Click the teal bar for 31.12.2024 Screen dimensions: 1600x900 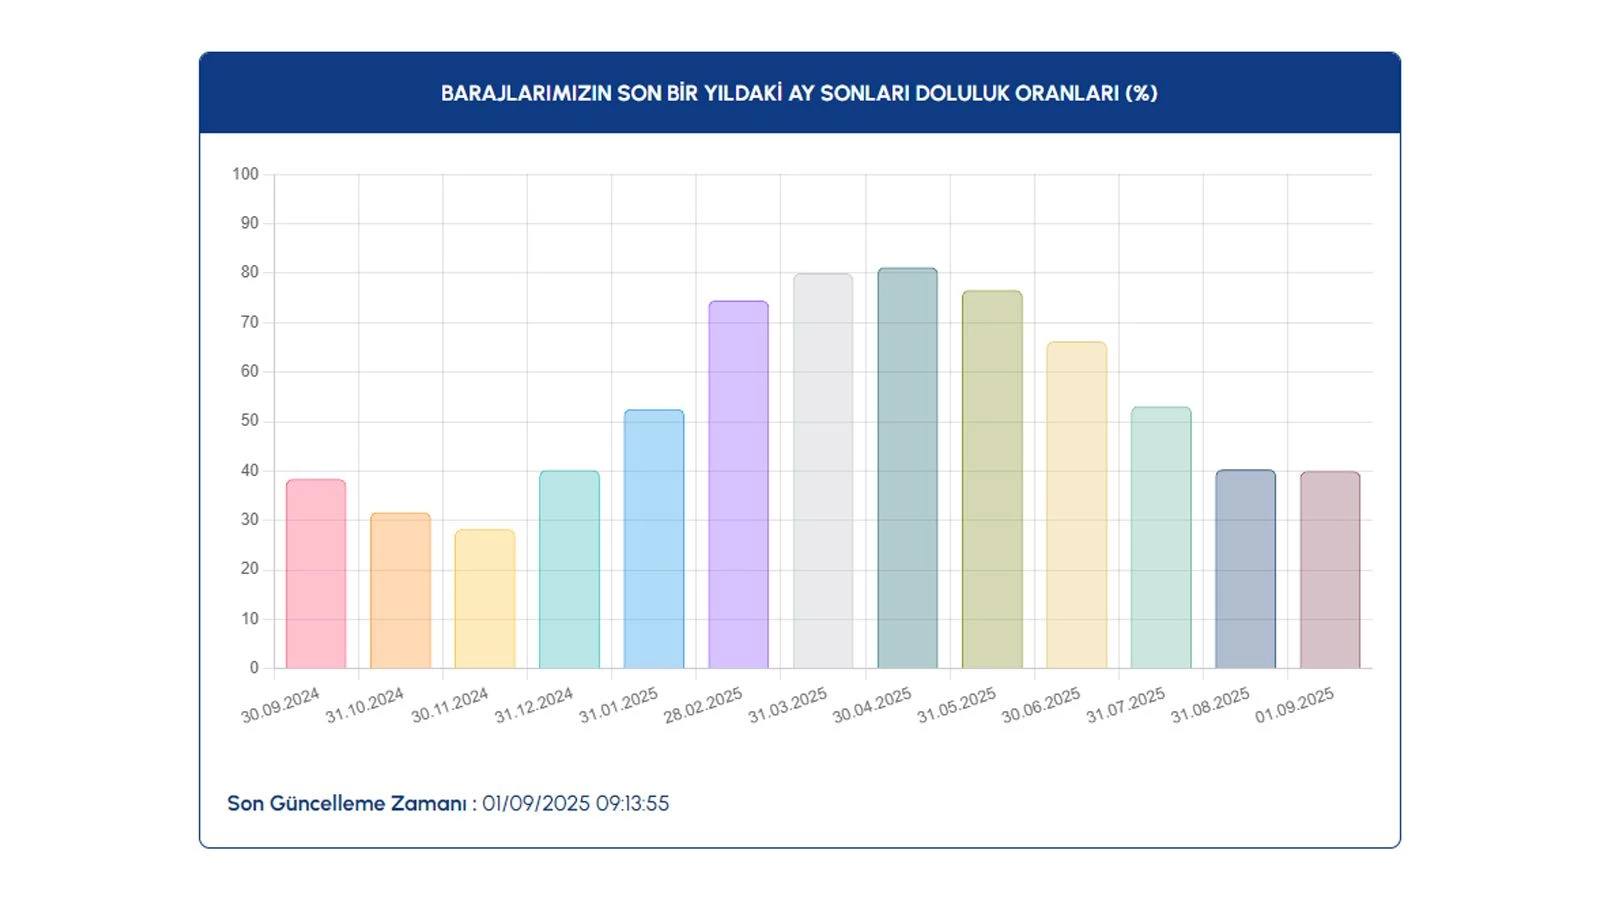pyautogui.click(x=569, y=570)
